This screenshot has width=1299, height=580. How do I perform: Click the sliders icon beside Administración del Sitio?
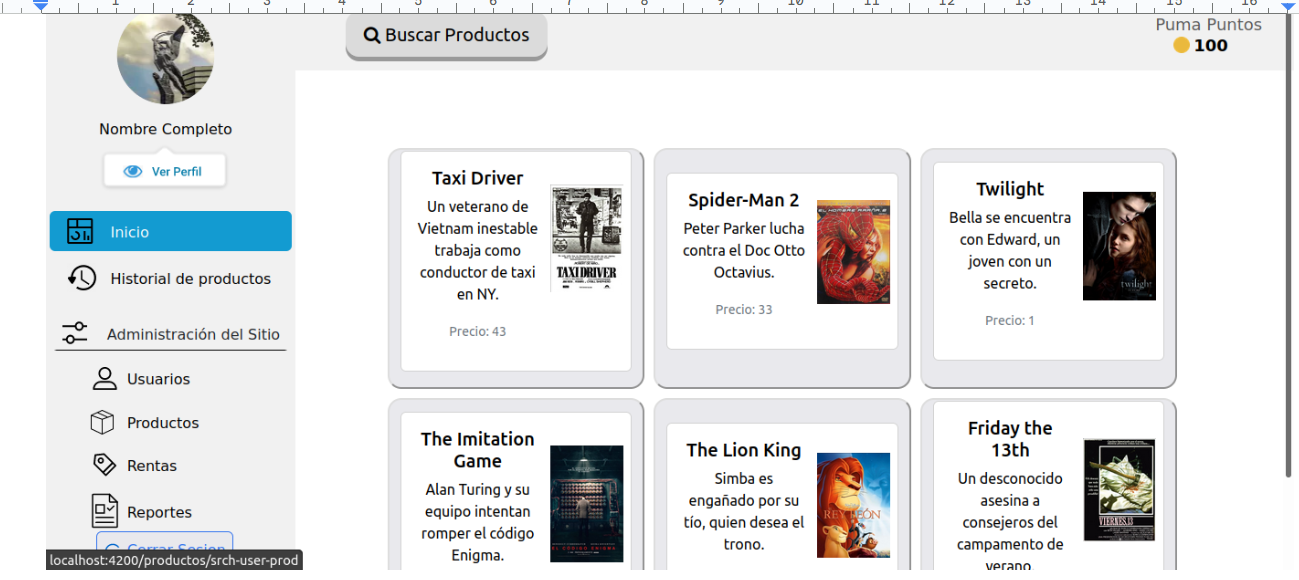click(x=75, y=333)
